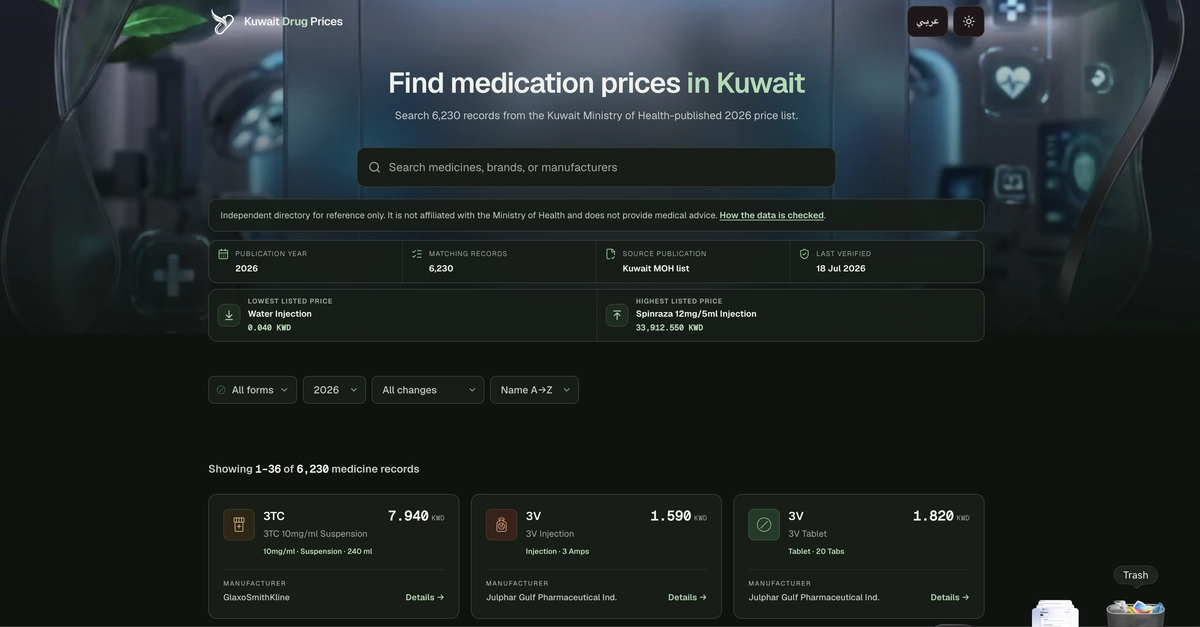Open the 'How the data is checked' link

(772, 215)
